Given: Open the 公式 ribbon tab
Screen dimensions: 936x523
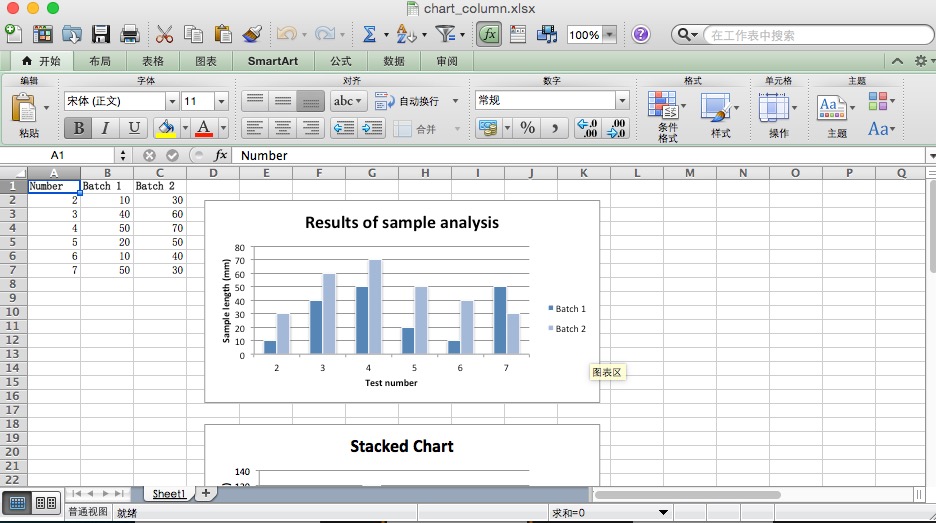Looking at the screenshot, I should click(x=341, y=61).
